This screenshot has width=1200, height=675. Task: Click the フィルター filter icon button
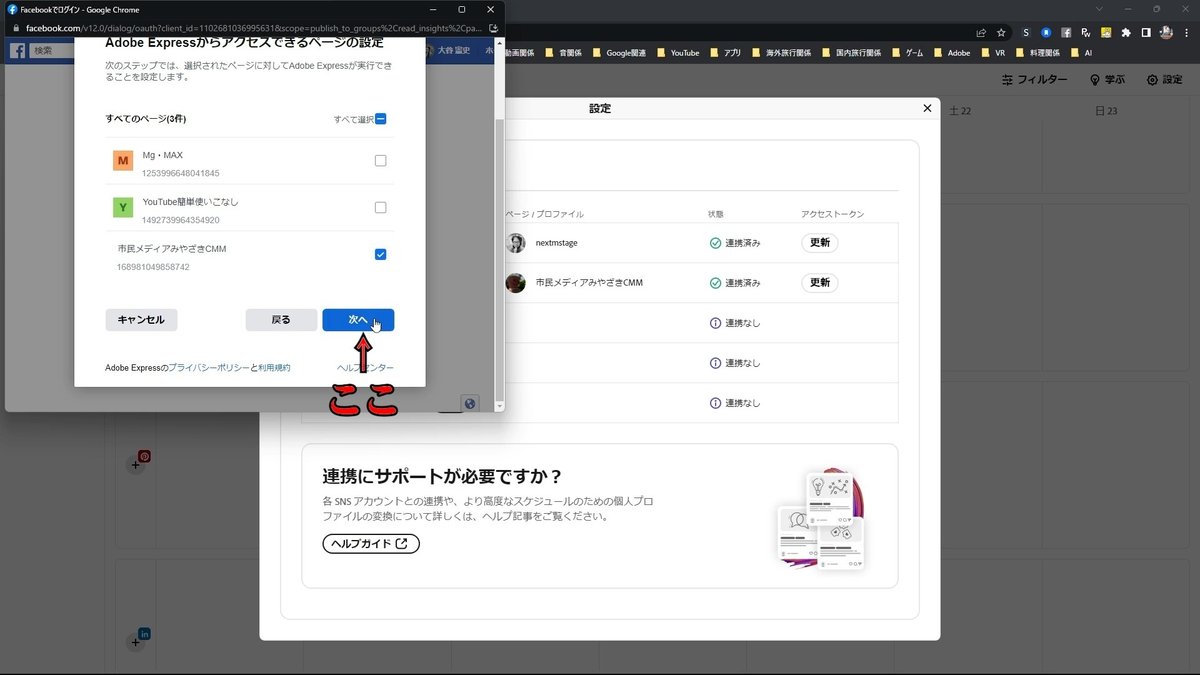coord(1035,80)
